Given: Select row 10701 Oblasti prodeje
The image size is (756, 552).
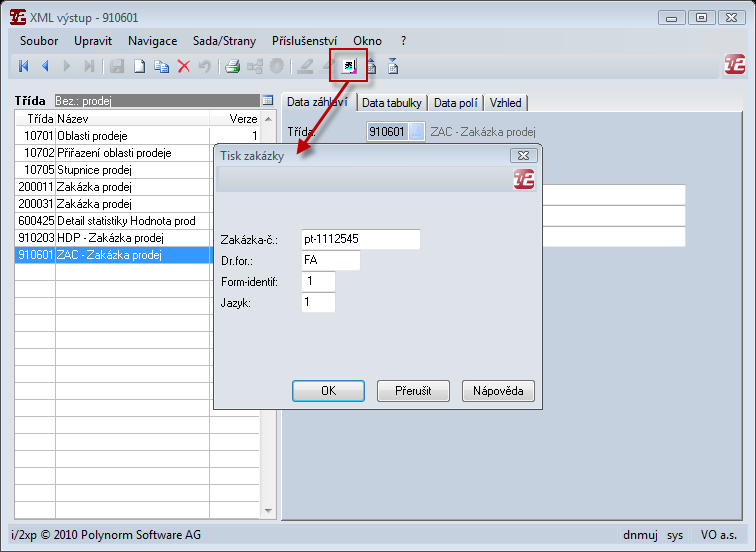Looking at the screenshot, I should pyautogui.click(x=137, y=136).
